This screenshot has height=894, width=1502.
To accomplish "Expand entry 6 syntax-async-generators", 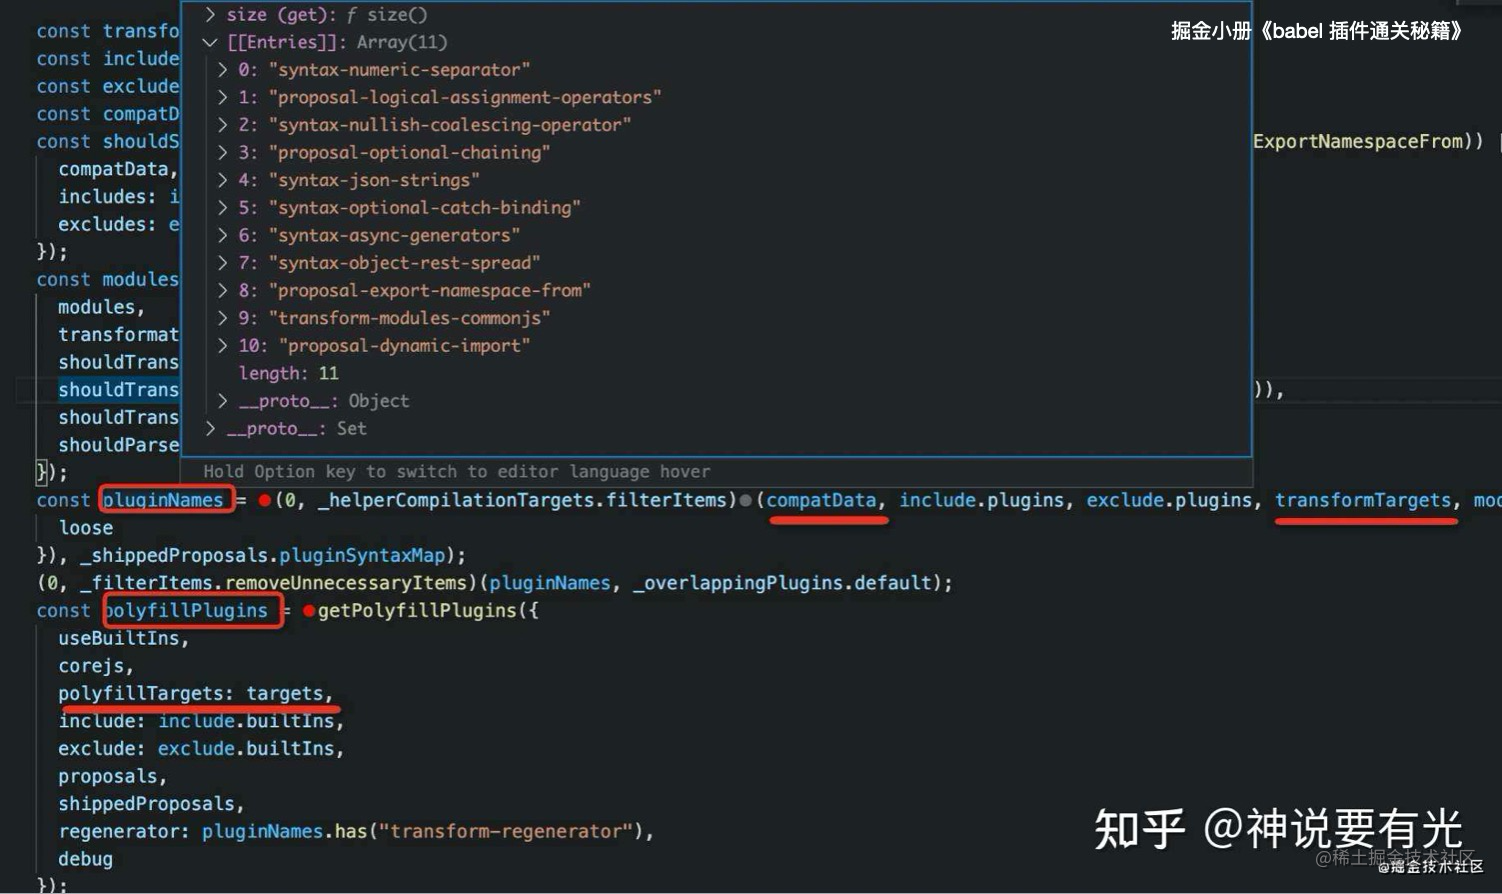I will (x=223, y=235).
